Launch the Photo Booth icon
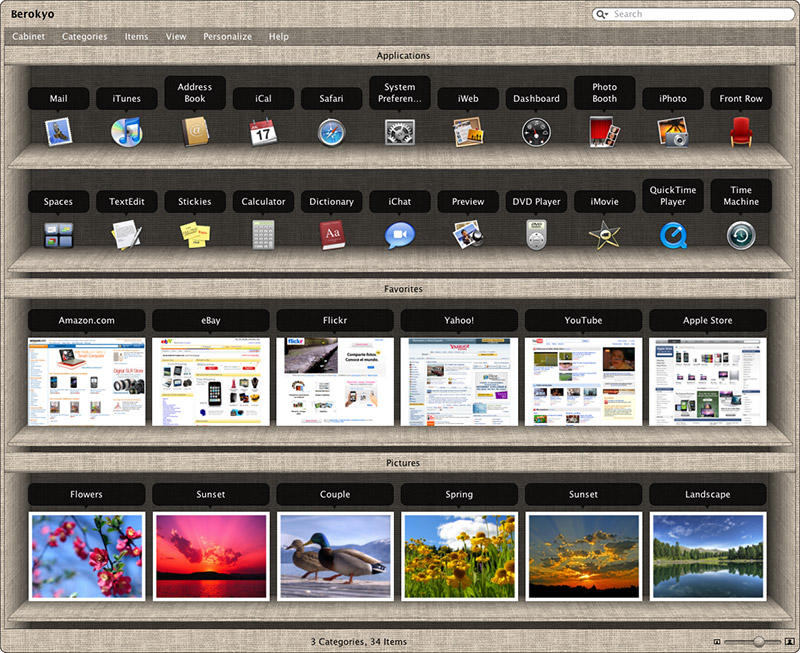Image resolution: width=800 pixels, height=653 pixels. 605,132
